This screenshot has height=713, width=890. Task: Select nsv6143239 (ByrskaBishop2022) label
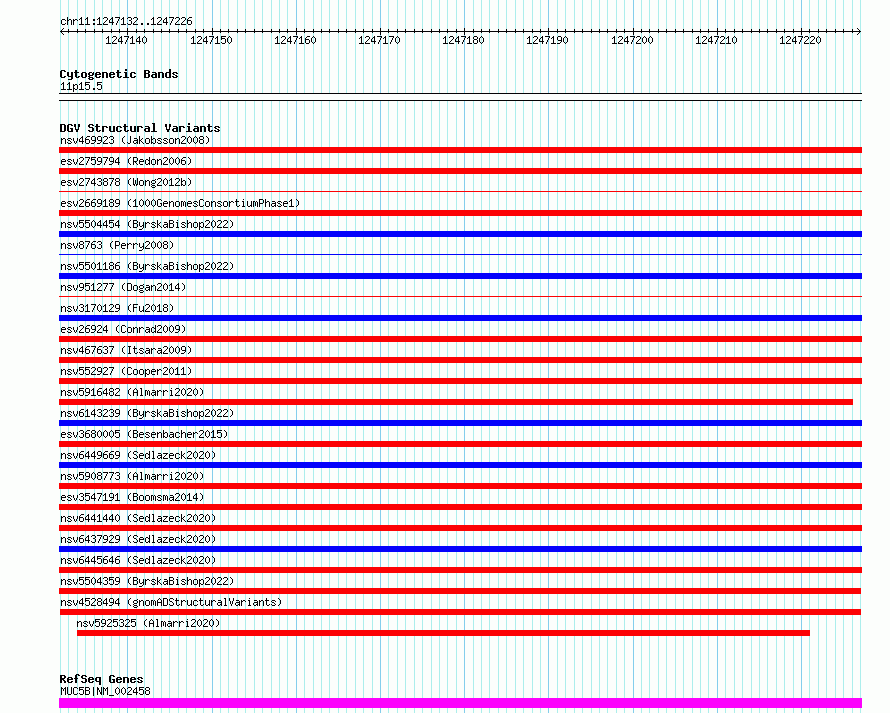click(x=147, y=413)
